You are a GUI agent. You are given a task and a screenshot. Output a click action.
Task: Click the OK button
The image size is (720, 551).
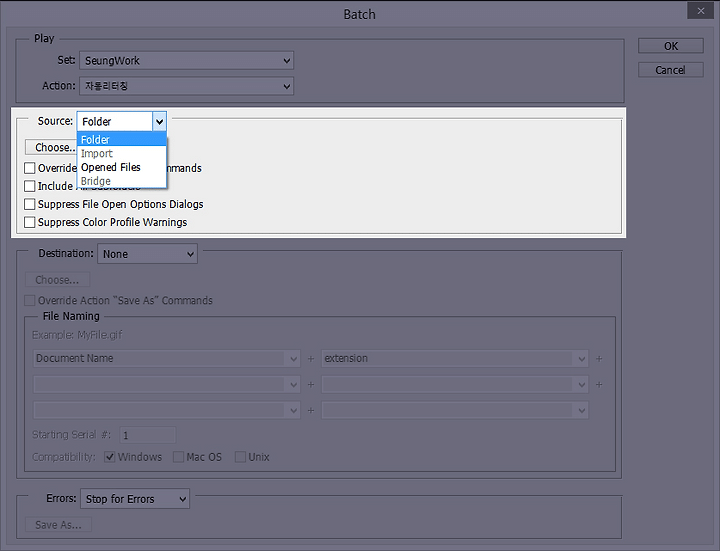pos(671,46)
